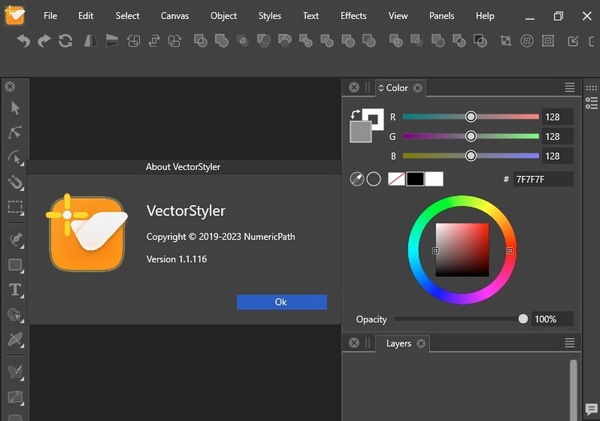Open the Styles menu
This screenshot has width=600, height=421.
(x=269, y=16)
